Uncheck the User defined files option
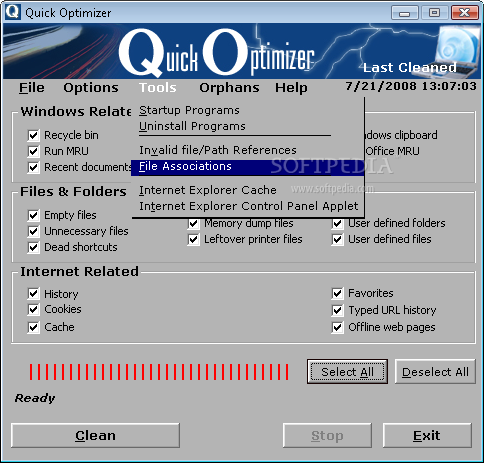 [337, 239]
